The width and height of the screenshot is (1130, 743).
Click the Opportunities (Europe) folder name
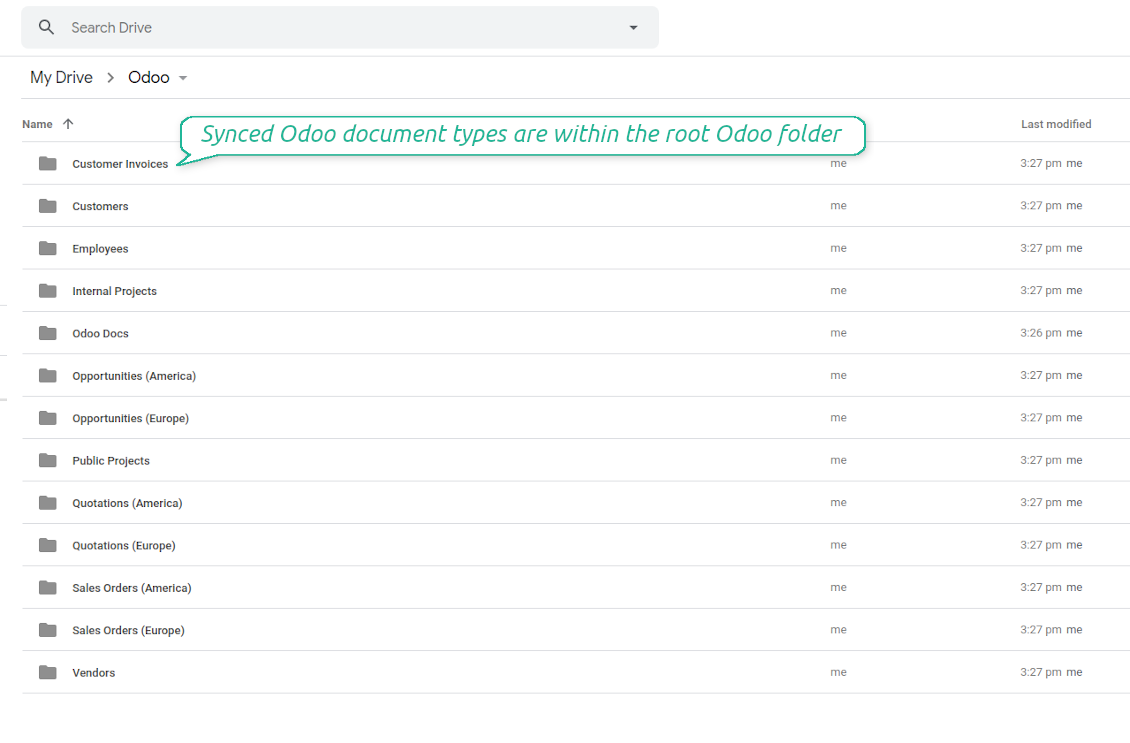click(x=130, y=419)
